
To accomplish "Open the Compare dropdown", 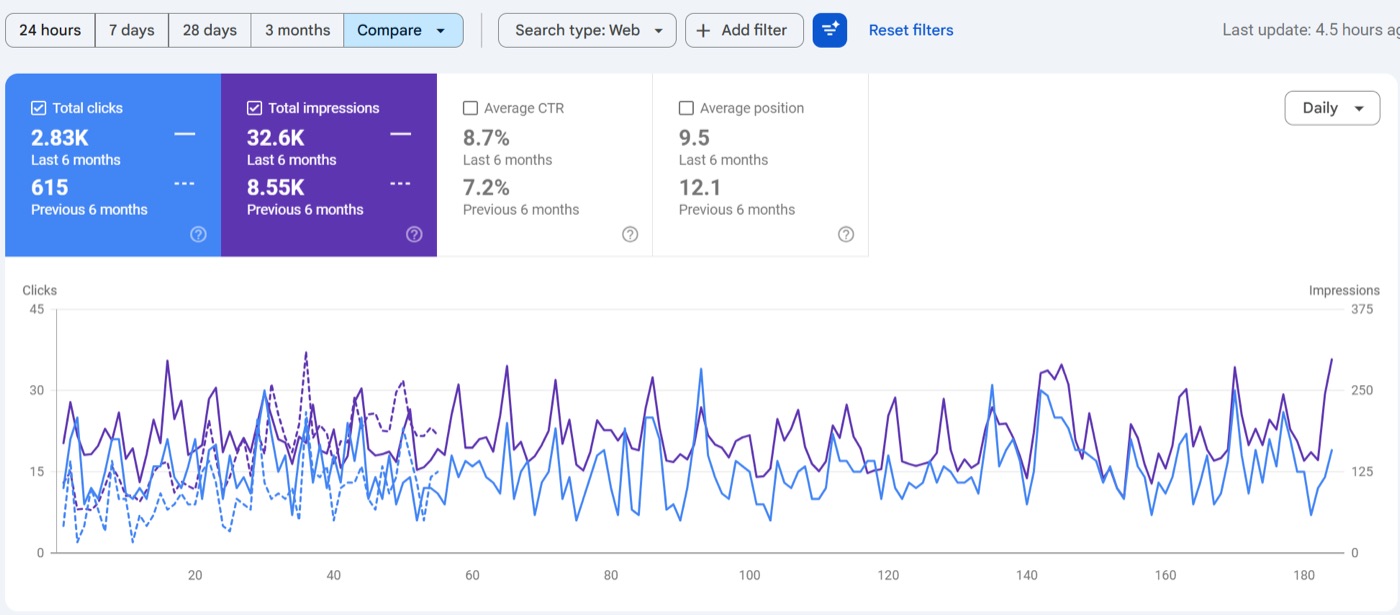I will click(403, 30).
